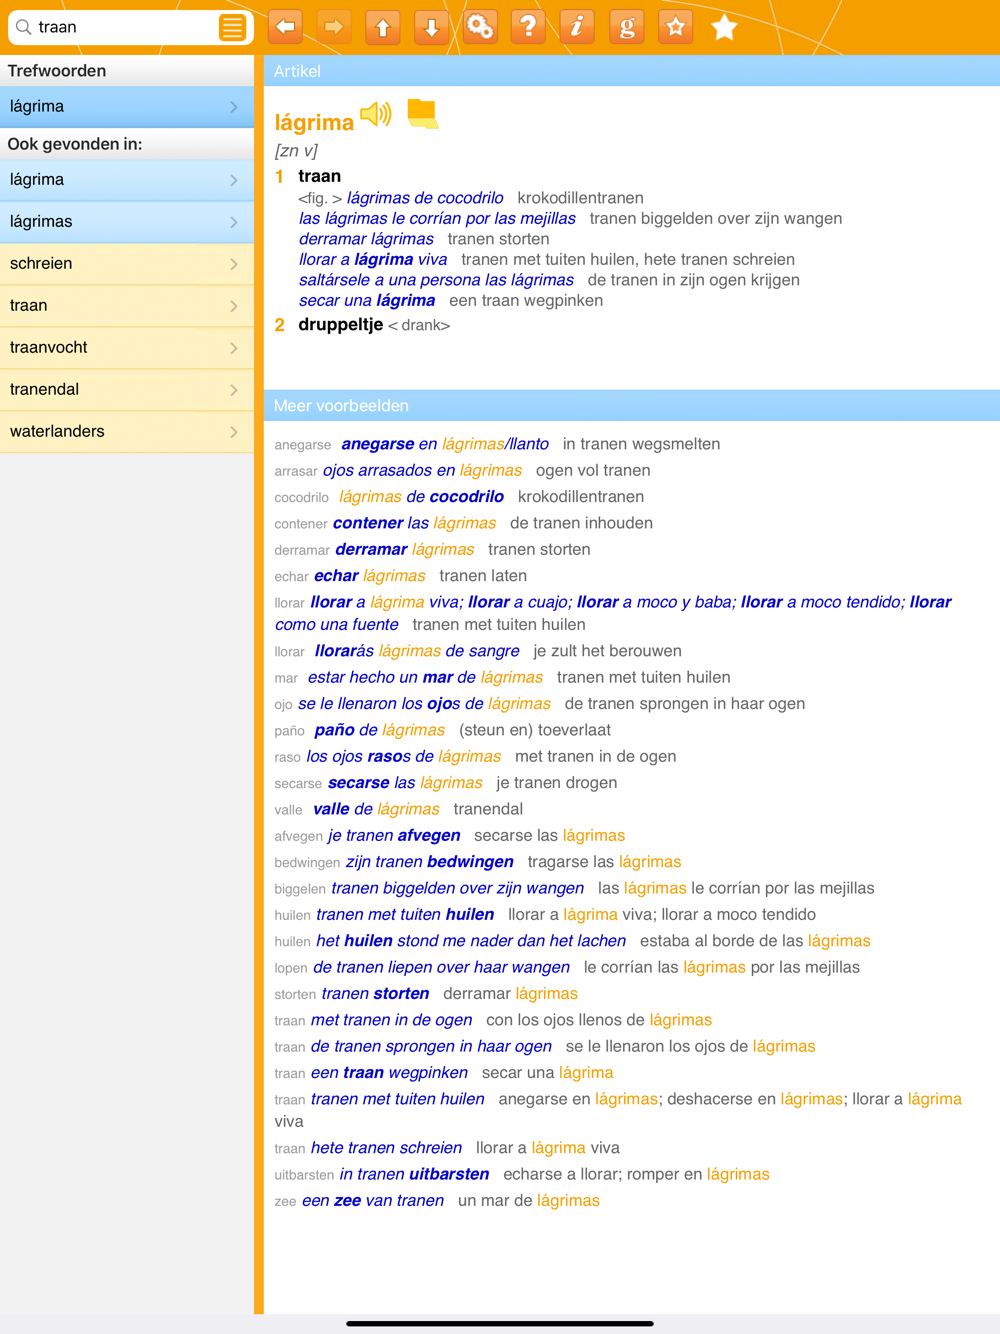Move to previous entry with up arrow
1000x1334 pixels.
(x=383, y=27)
